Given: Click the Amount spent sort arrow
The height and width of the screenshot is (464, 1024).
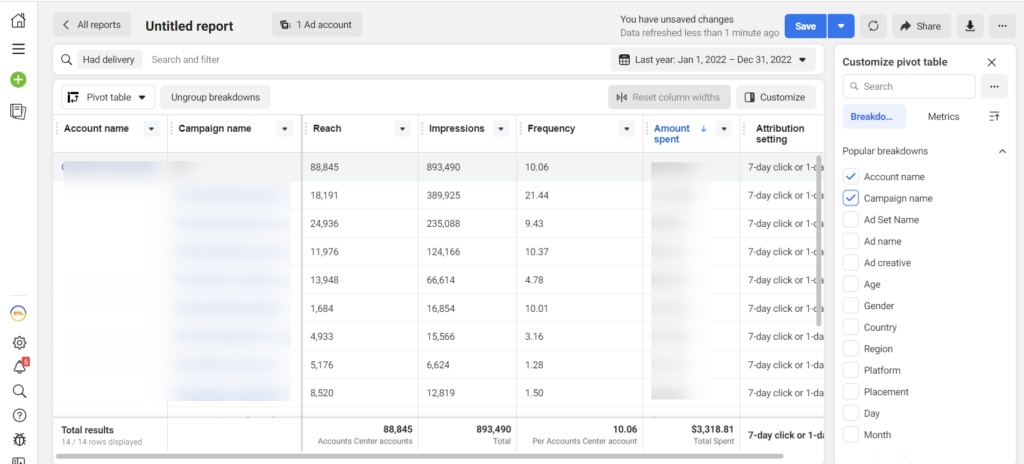Looking at the screenshot, I should 703,129.
